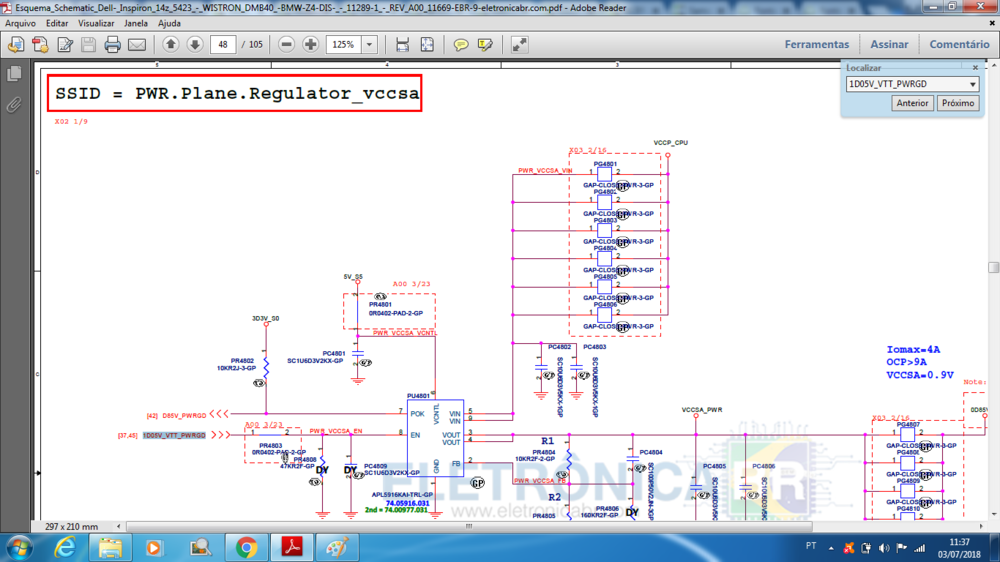1000x562 pixels.
Task: Open the zoom level dropdown
Action: tap(370, 45)
